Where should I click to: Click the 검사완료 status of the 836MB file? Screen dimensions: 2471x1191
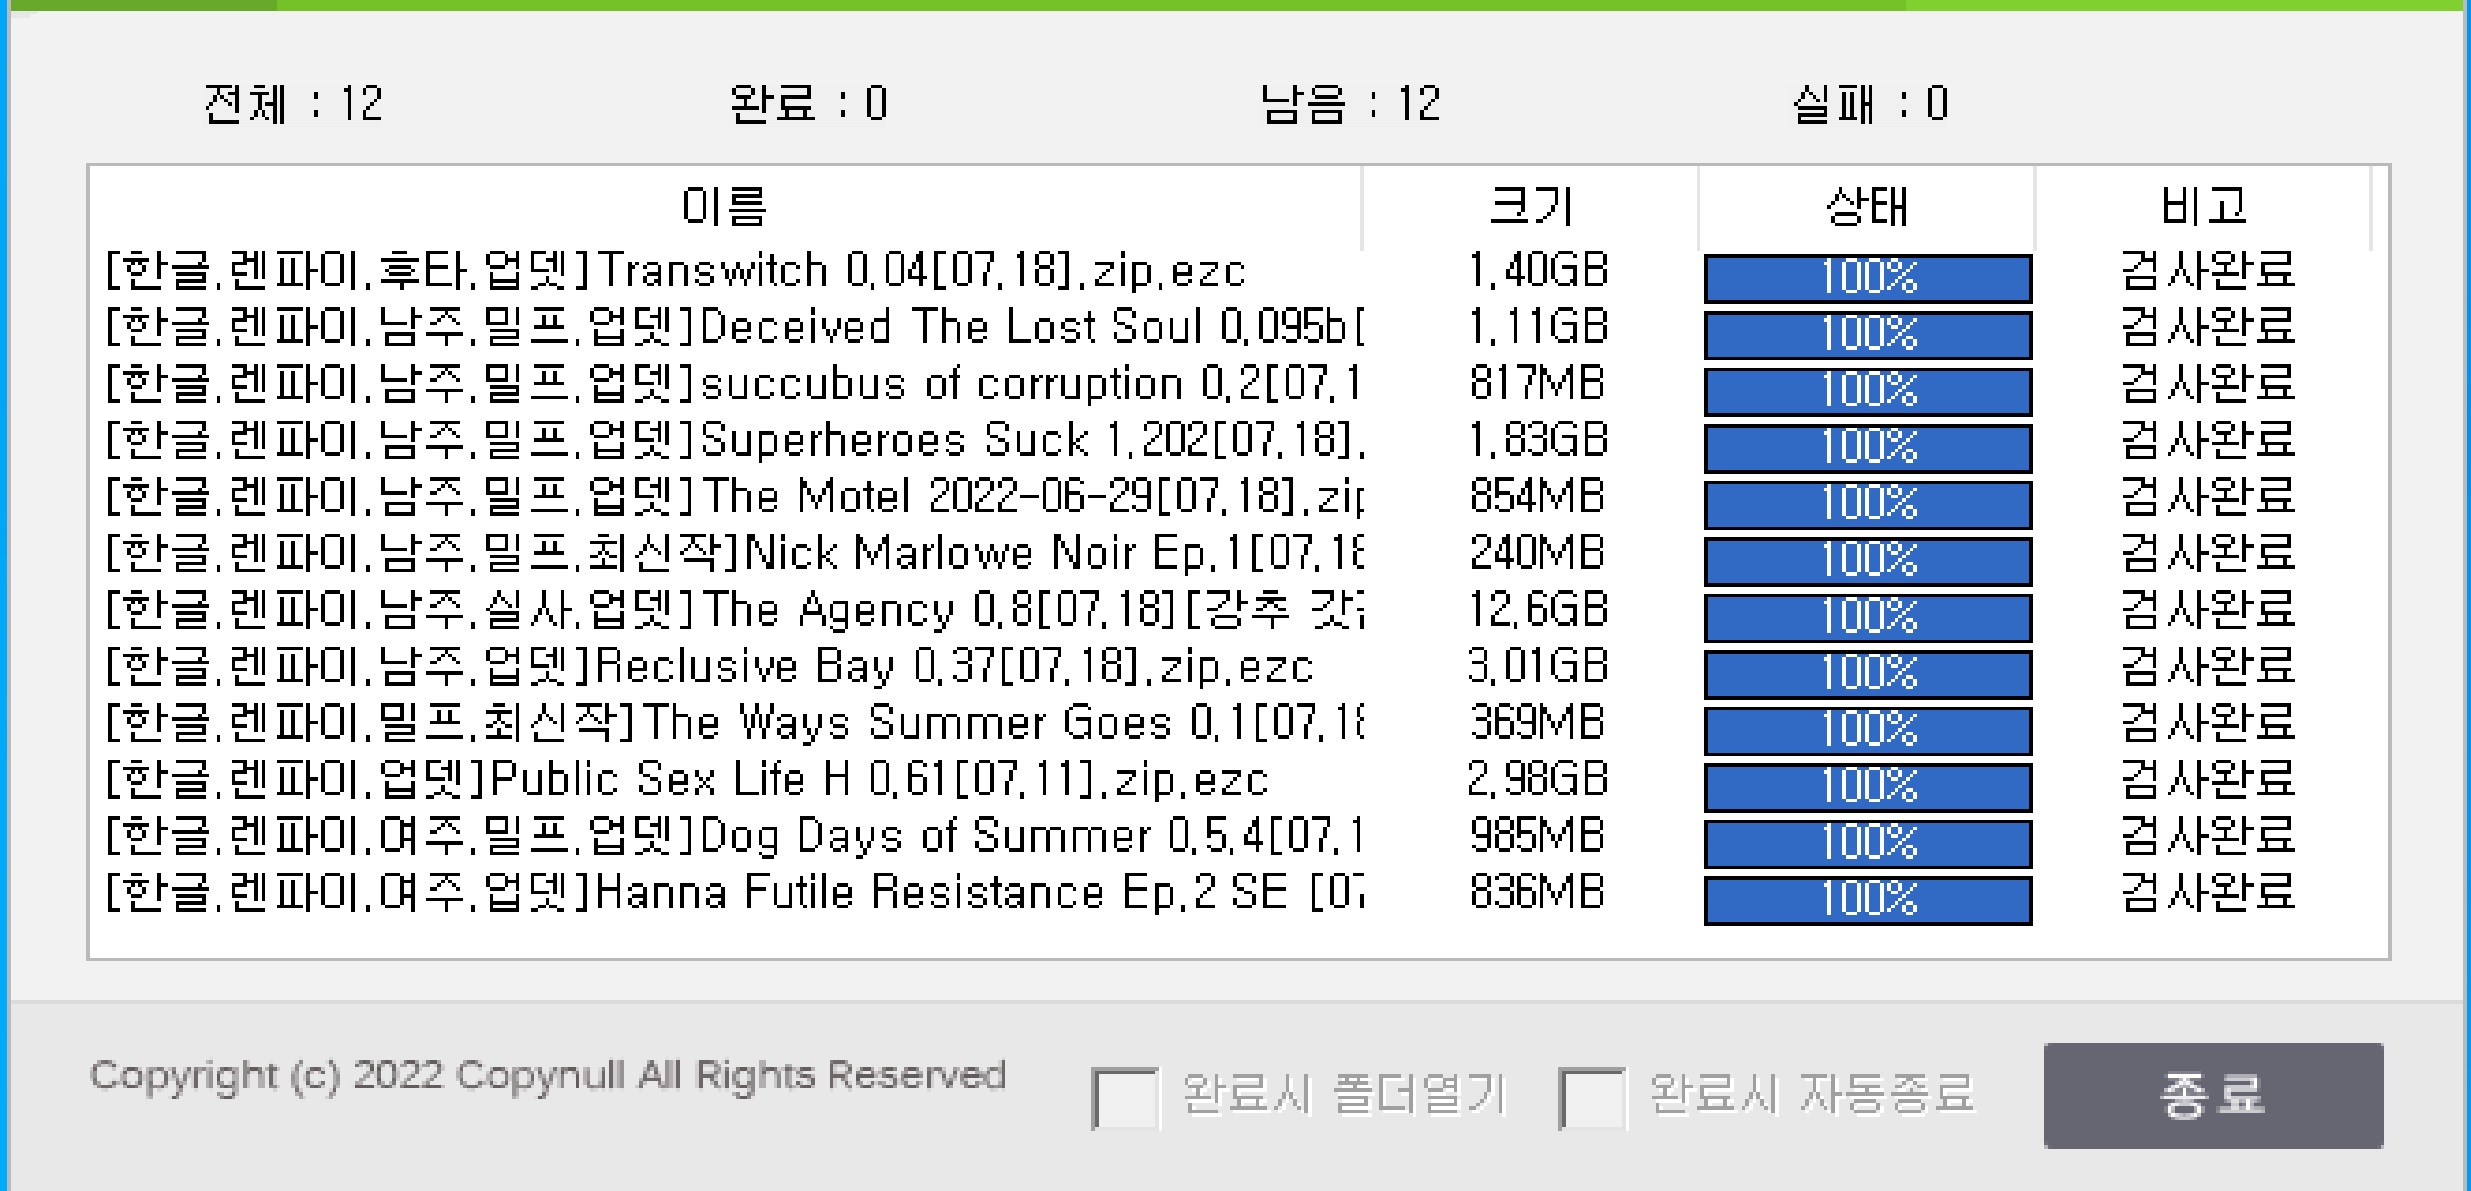(x=2207, y=892)
